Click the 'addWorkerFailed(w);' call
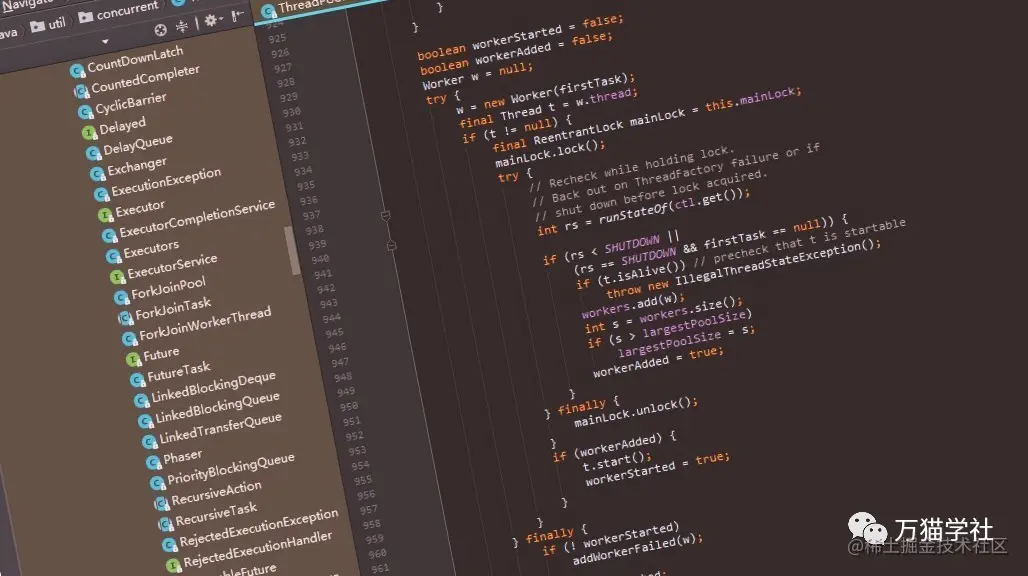This screenshot has width=1028, height=576. [637, 550]
